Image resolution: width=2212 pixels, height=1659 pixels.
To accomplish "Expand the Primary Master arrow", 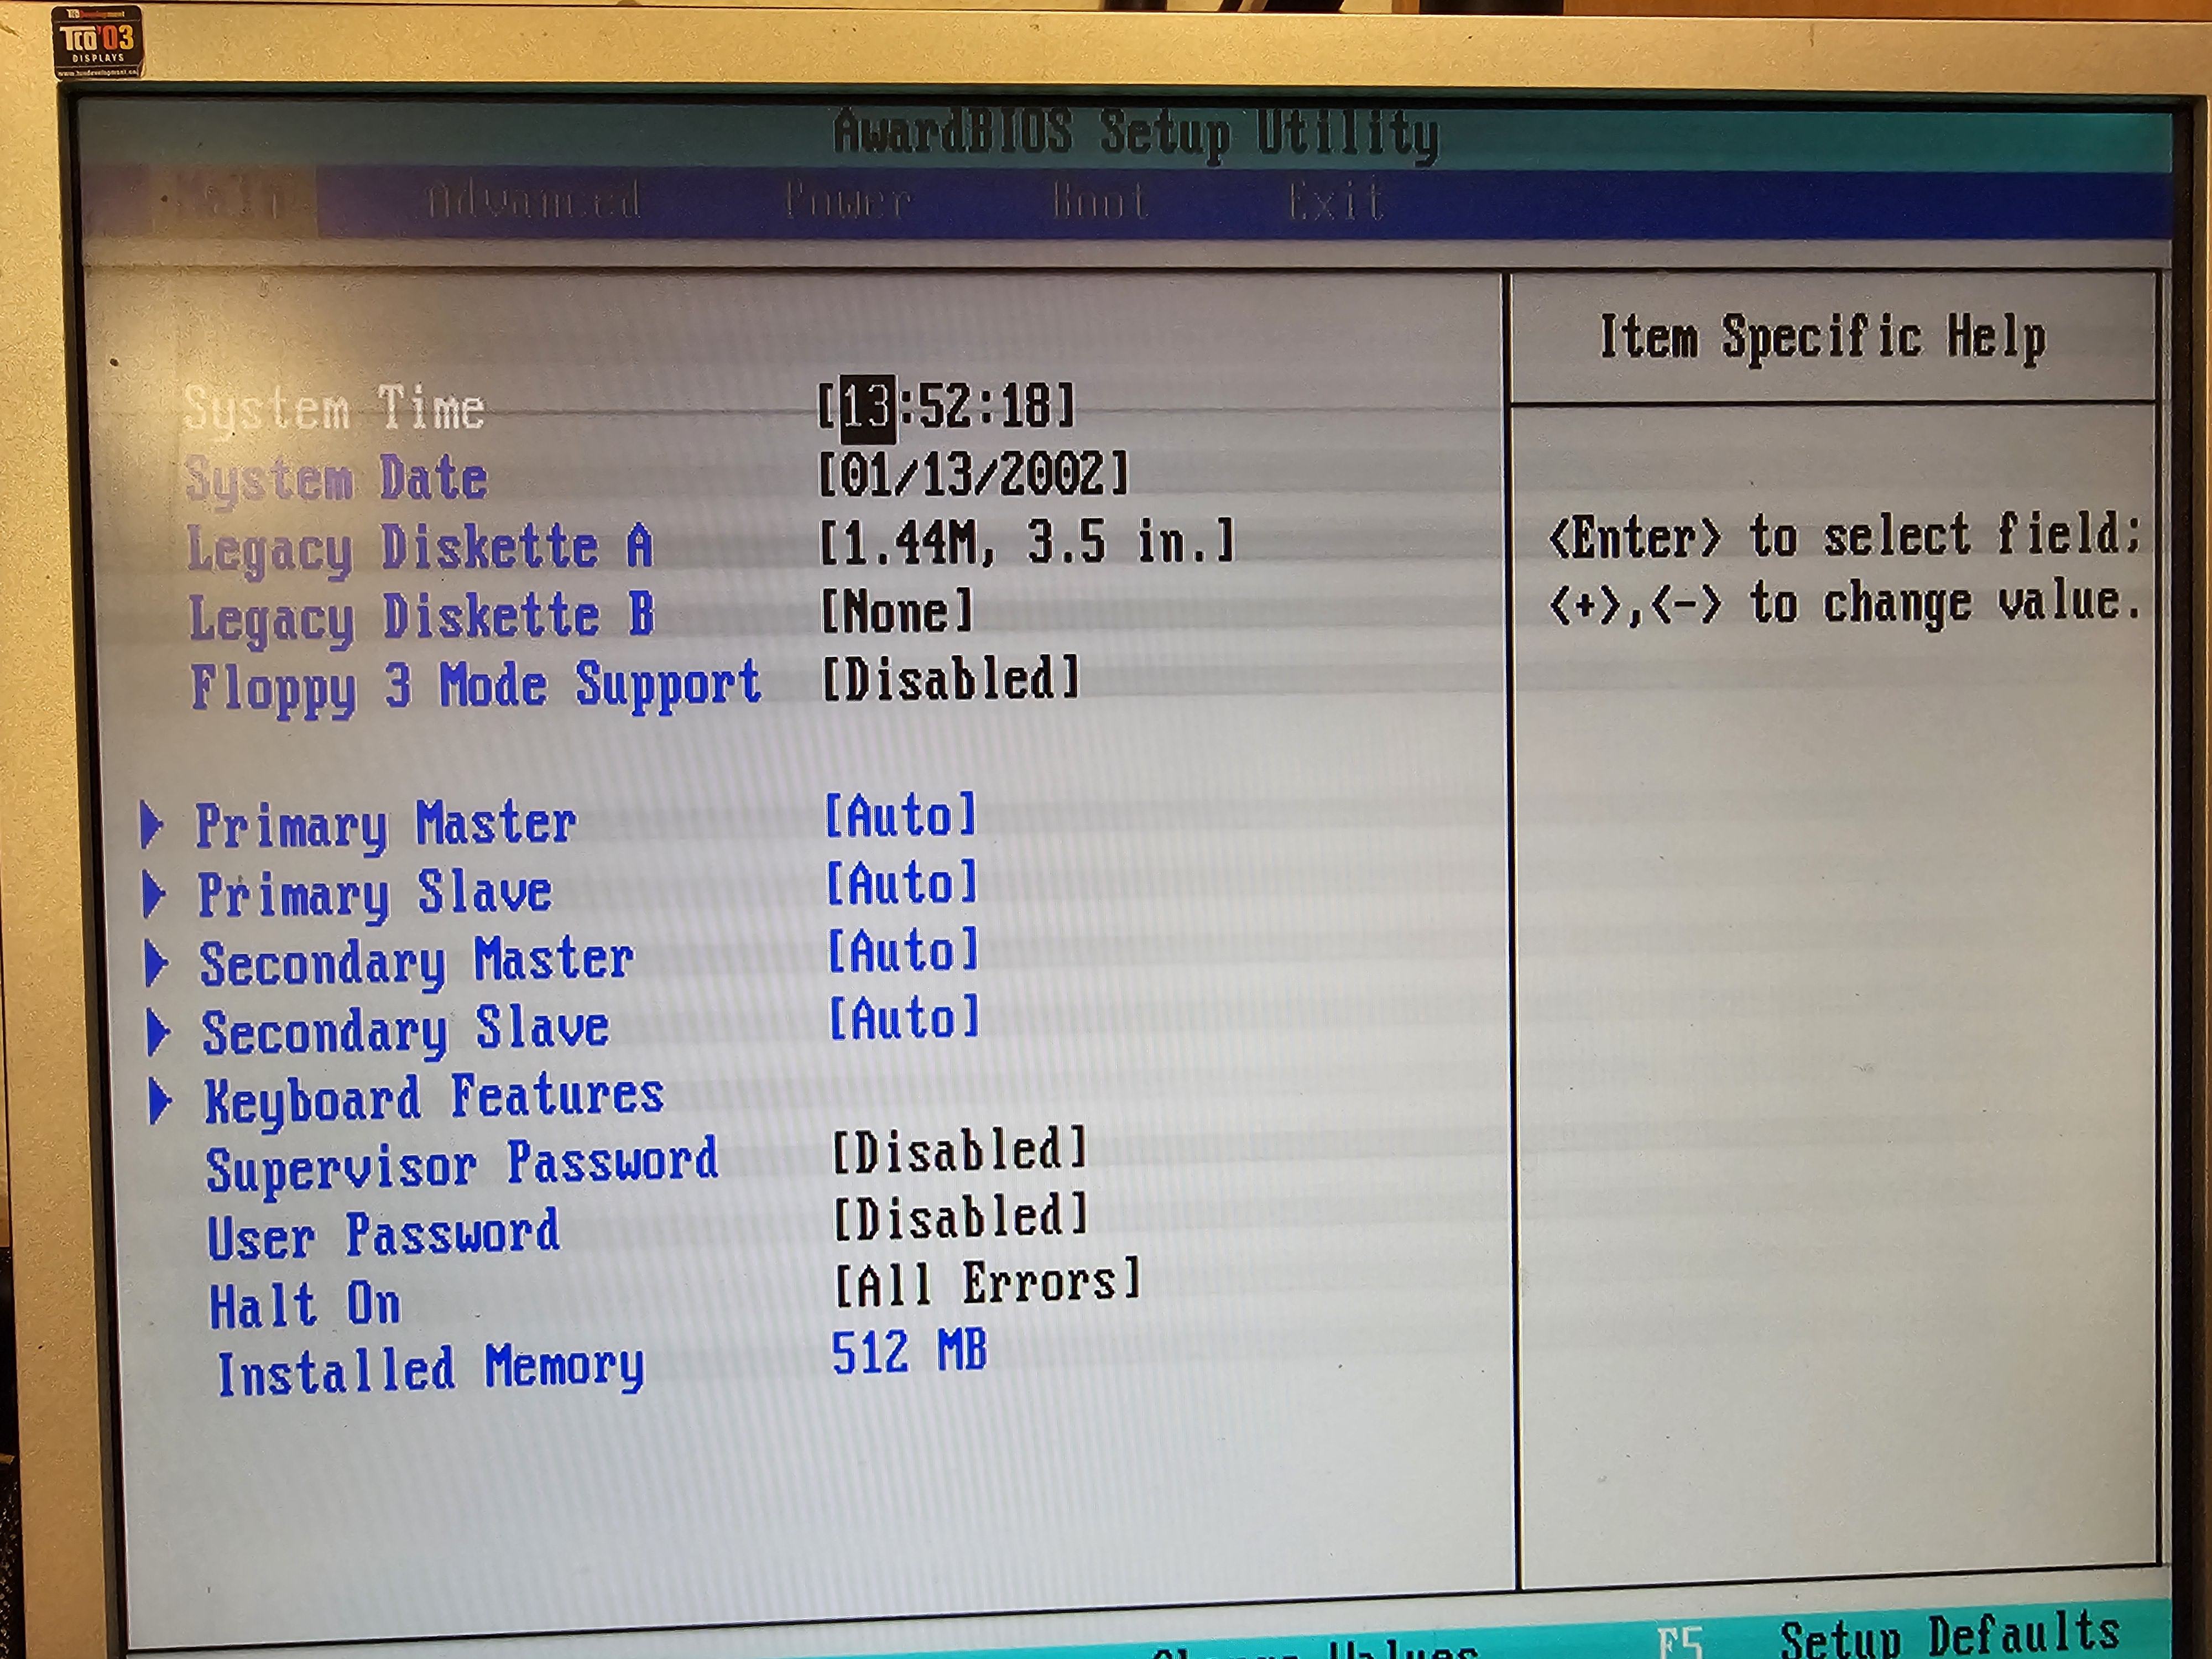I will (x=152, y=825).
